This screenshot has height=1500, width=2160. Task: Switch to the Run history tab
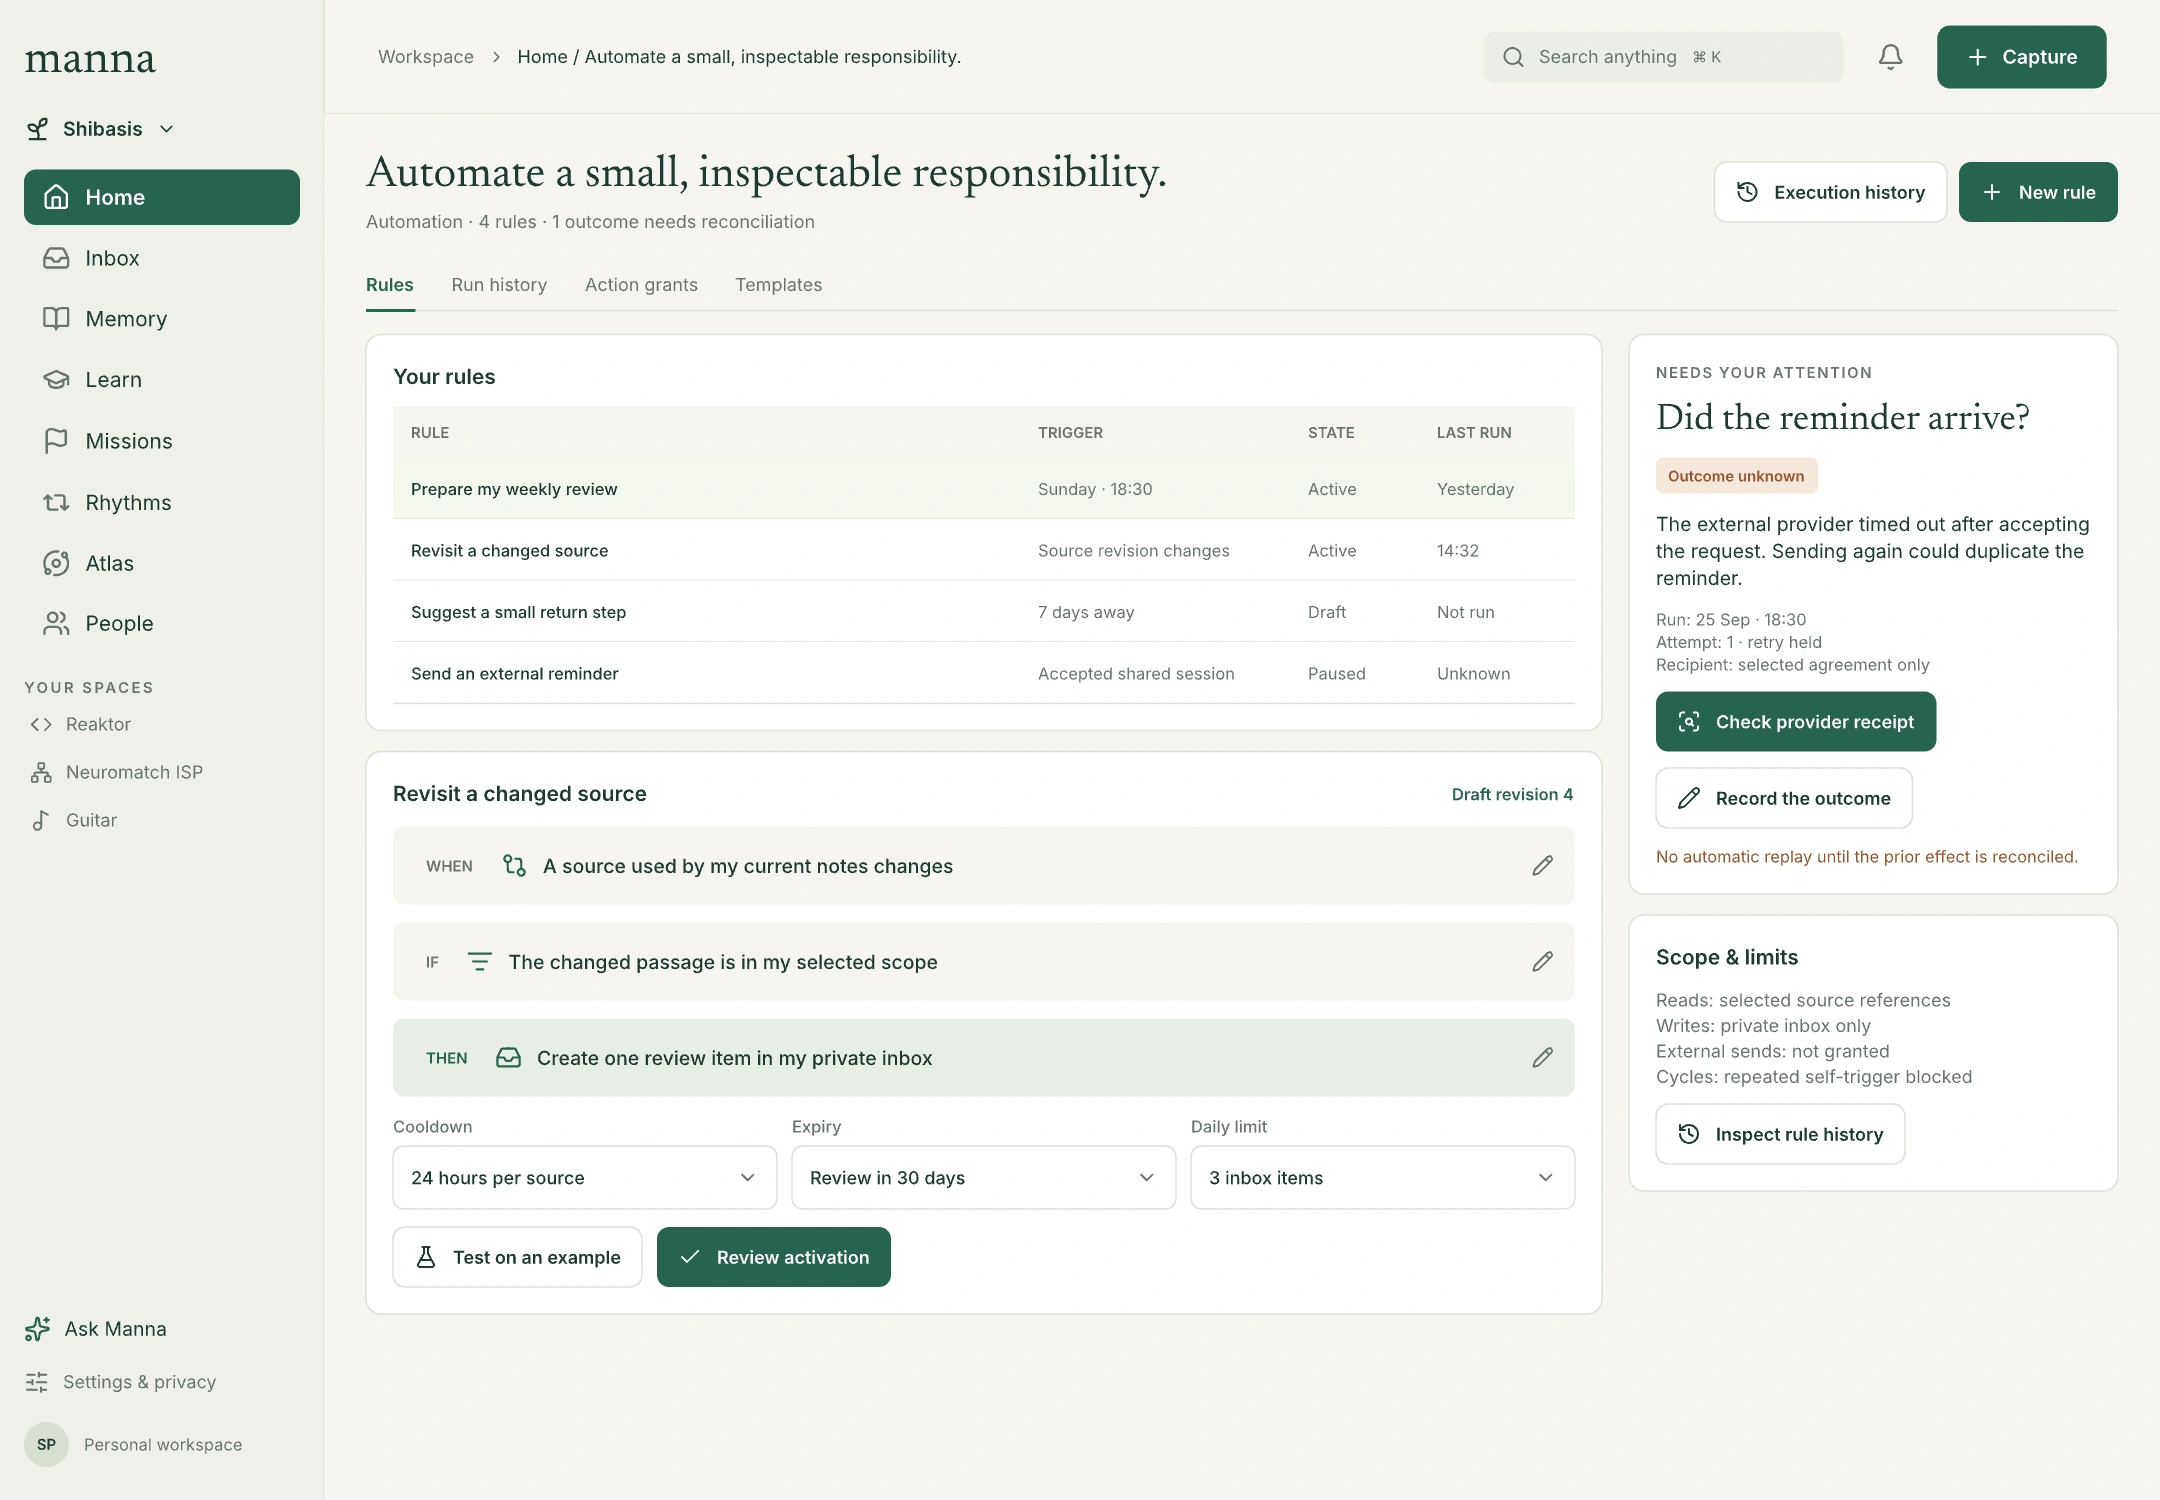(x=499, y=285)
